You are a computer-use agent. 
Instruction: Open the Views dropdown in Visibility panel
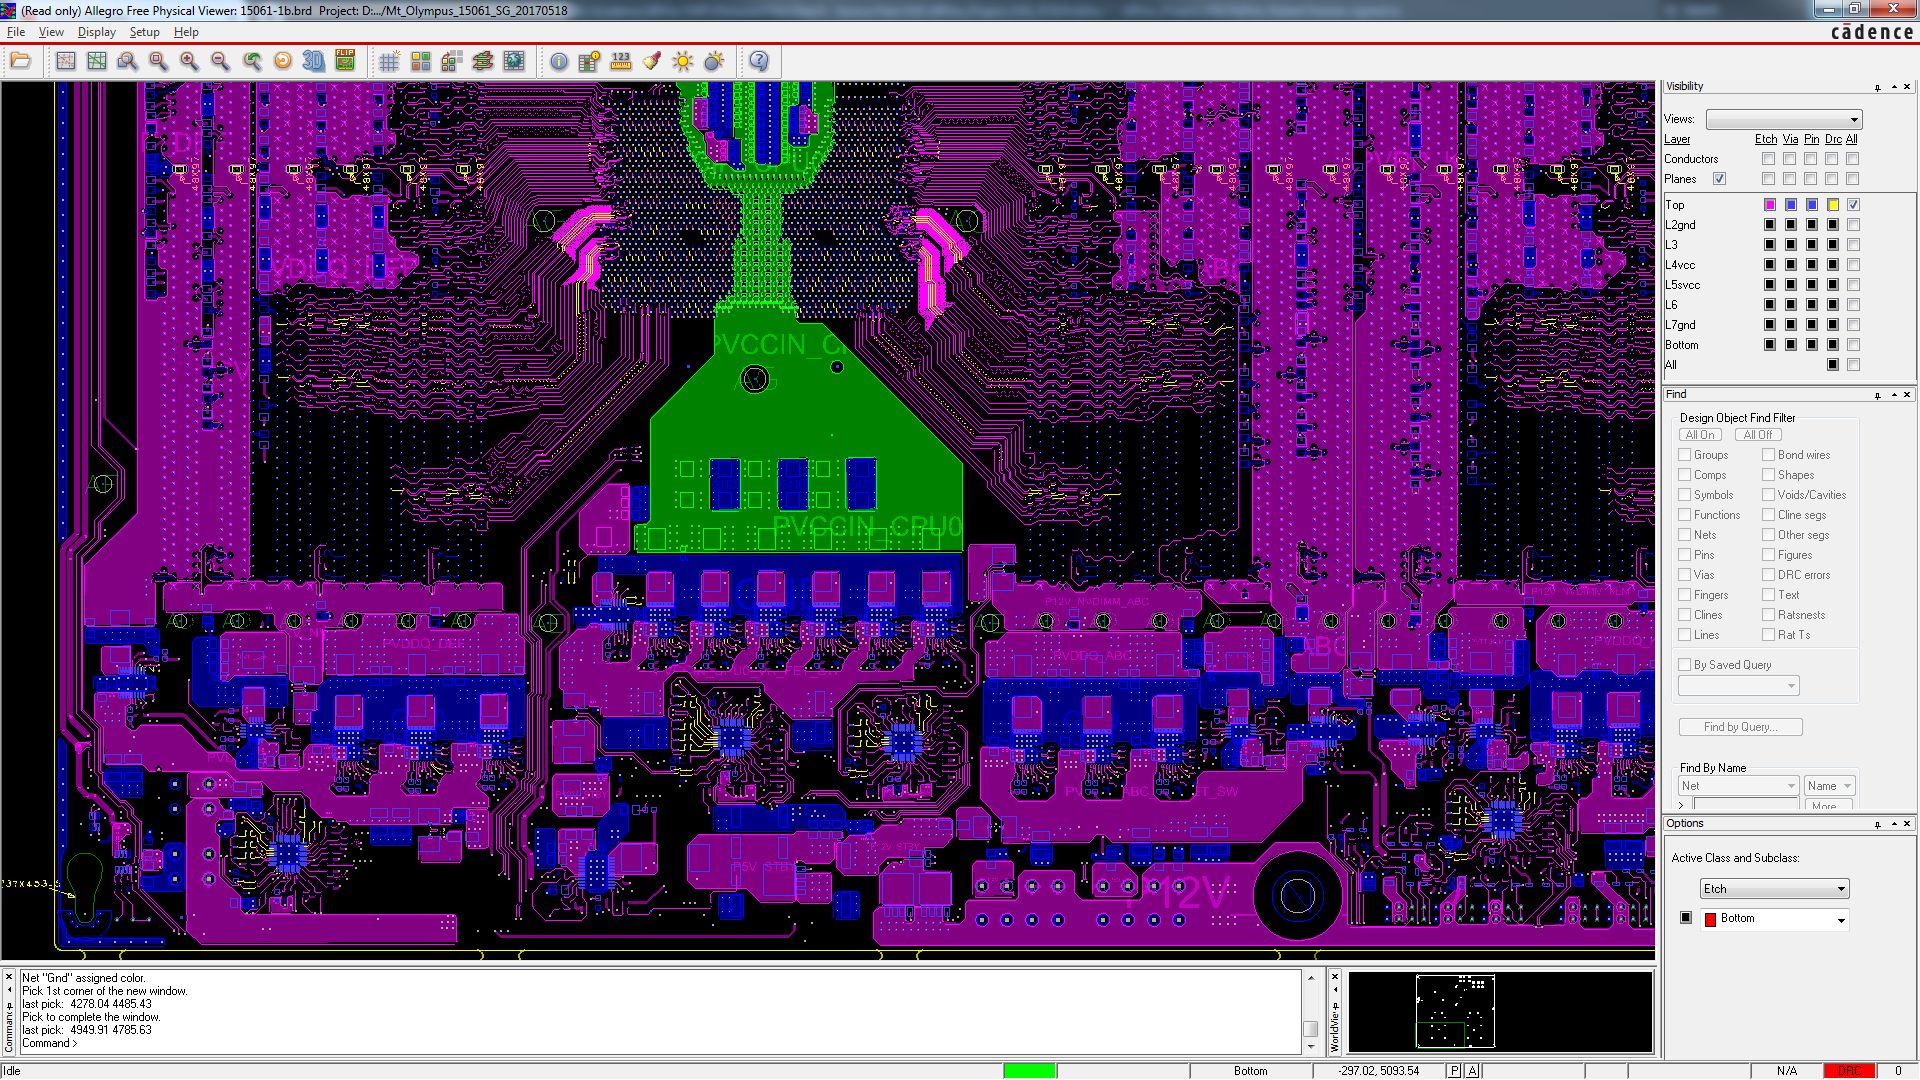pos(1783,119)
